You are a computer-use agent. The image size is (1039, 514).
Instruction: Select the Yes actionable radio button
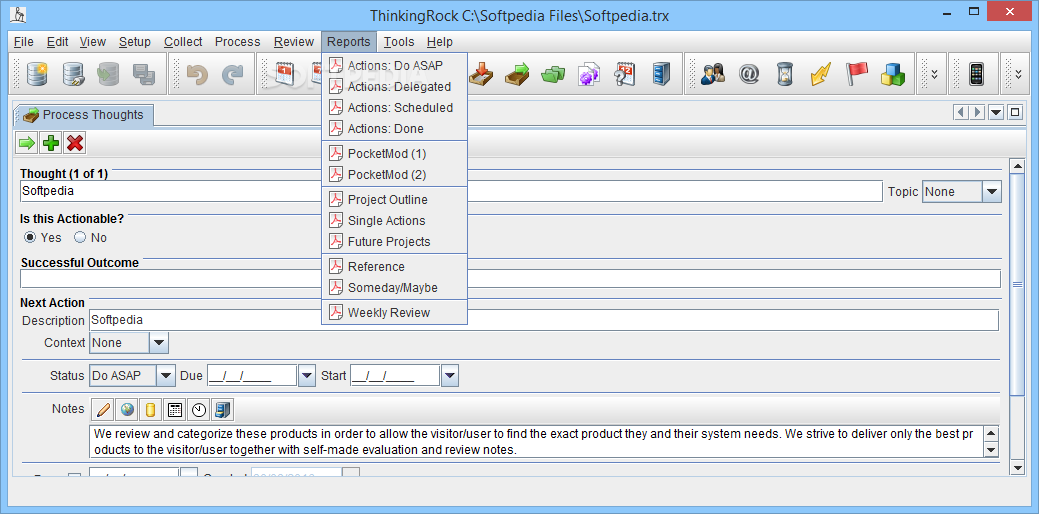point(30,237)
